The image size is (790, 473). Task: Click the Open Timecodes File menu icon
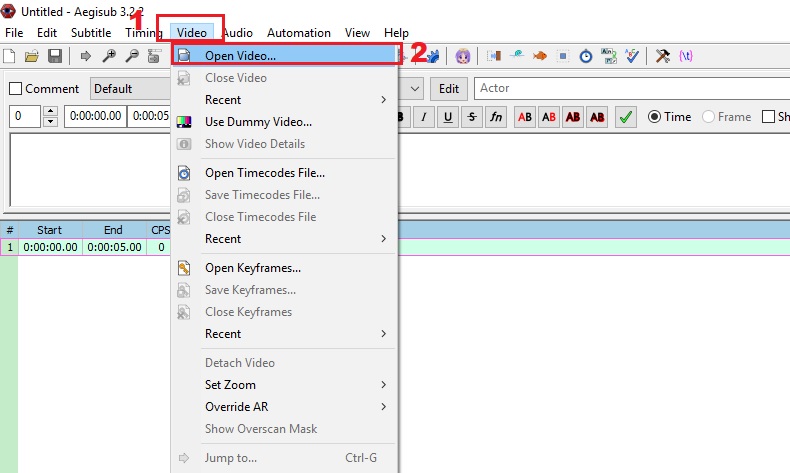[184, 173]
